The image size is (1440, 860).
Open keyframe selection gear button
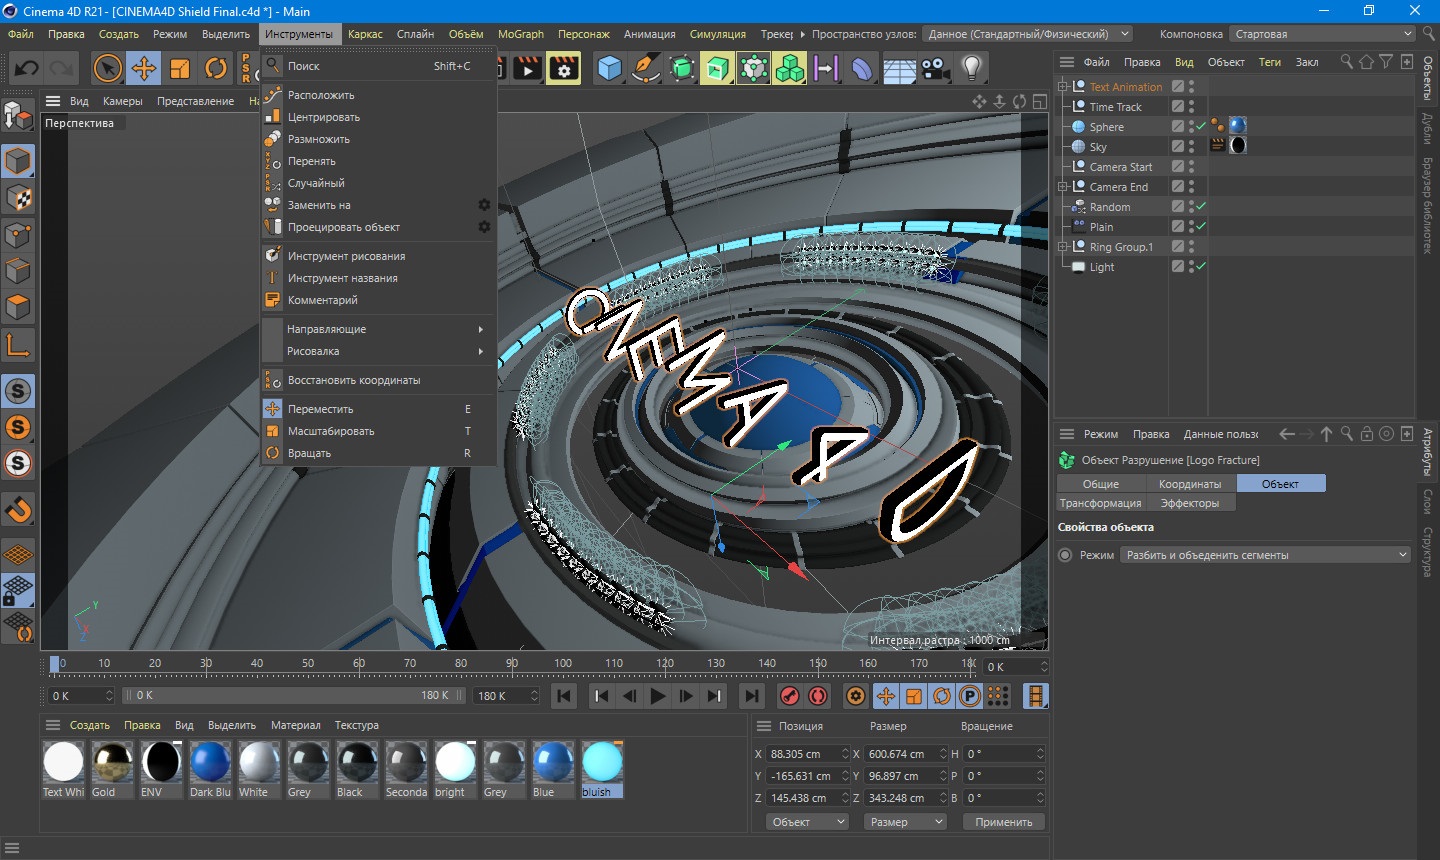(x=856, y=696)
